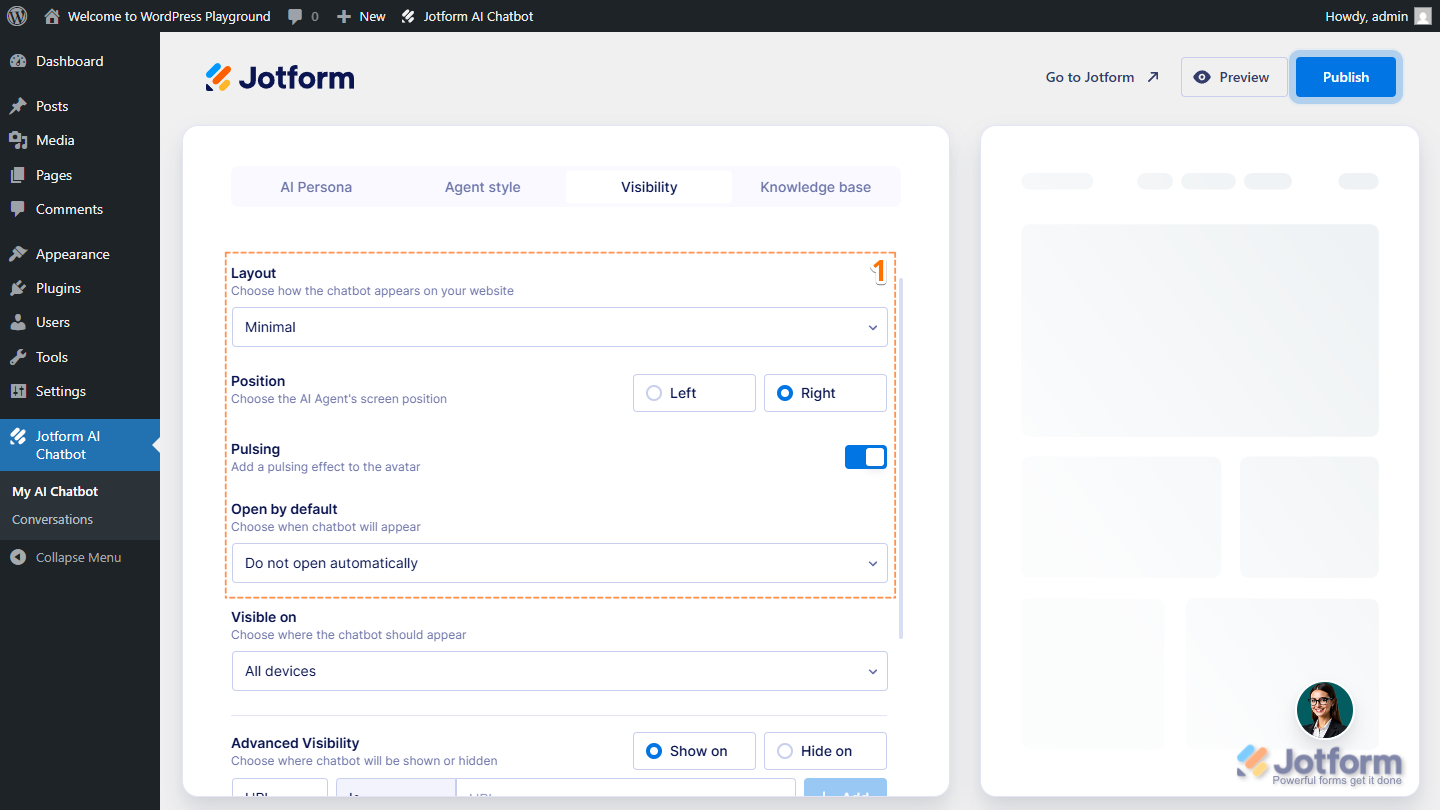Open the Open by default dropdown
The image size is (1440, 810).
click(560, 563)
